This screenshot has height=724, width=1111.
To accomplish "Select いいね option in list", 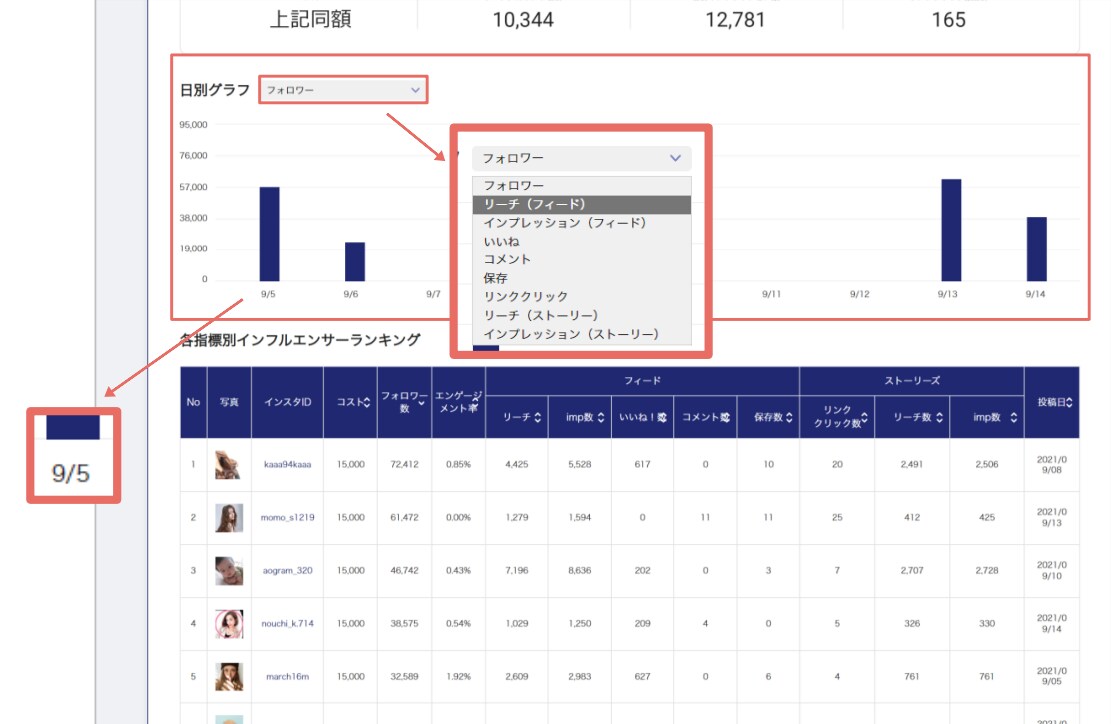I will 582,242.
